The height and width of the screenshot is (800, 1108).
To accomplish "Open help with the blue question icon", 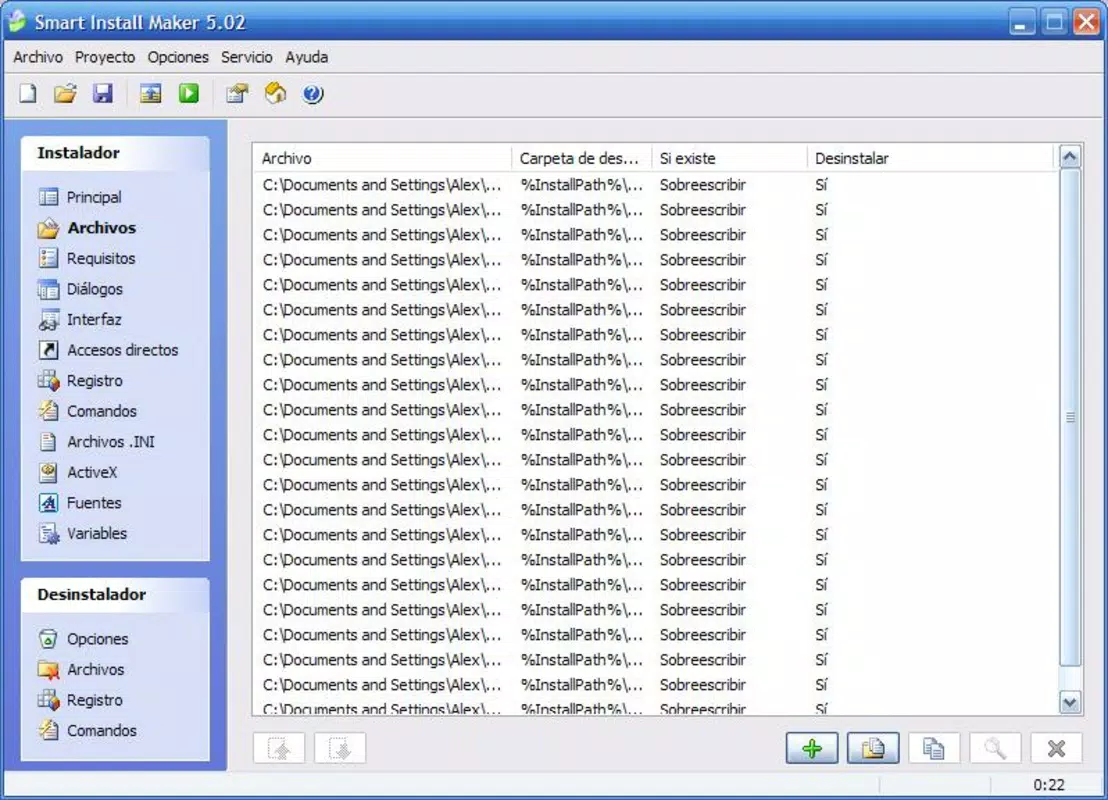I will 313,93.
